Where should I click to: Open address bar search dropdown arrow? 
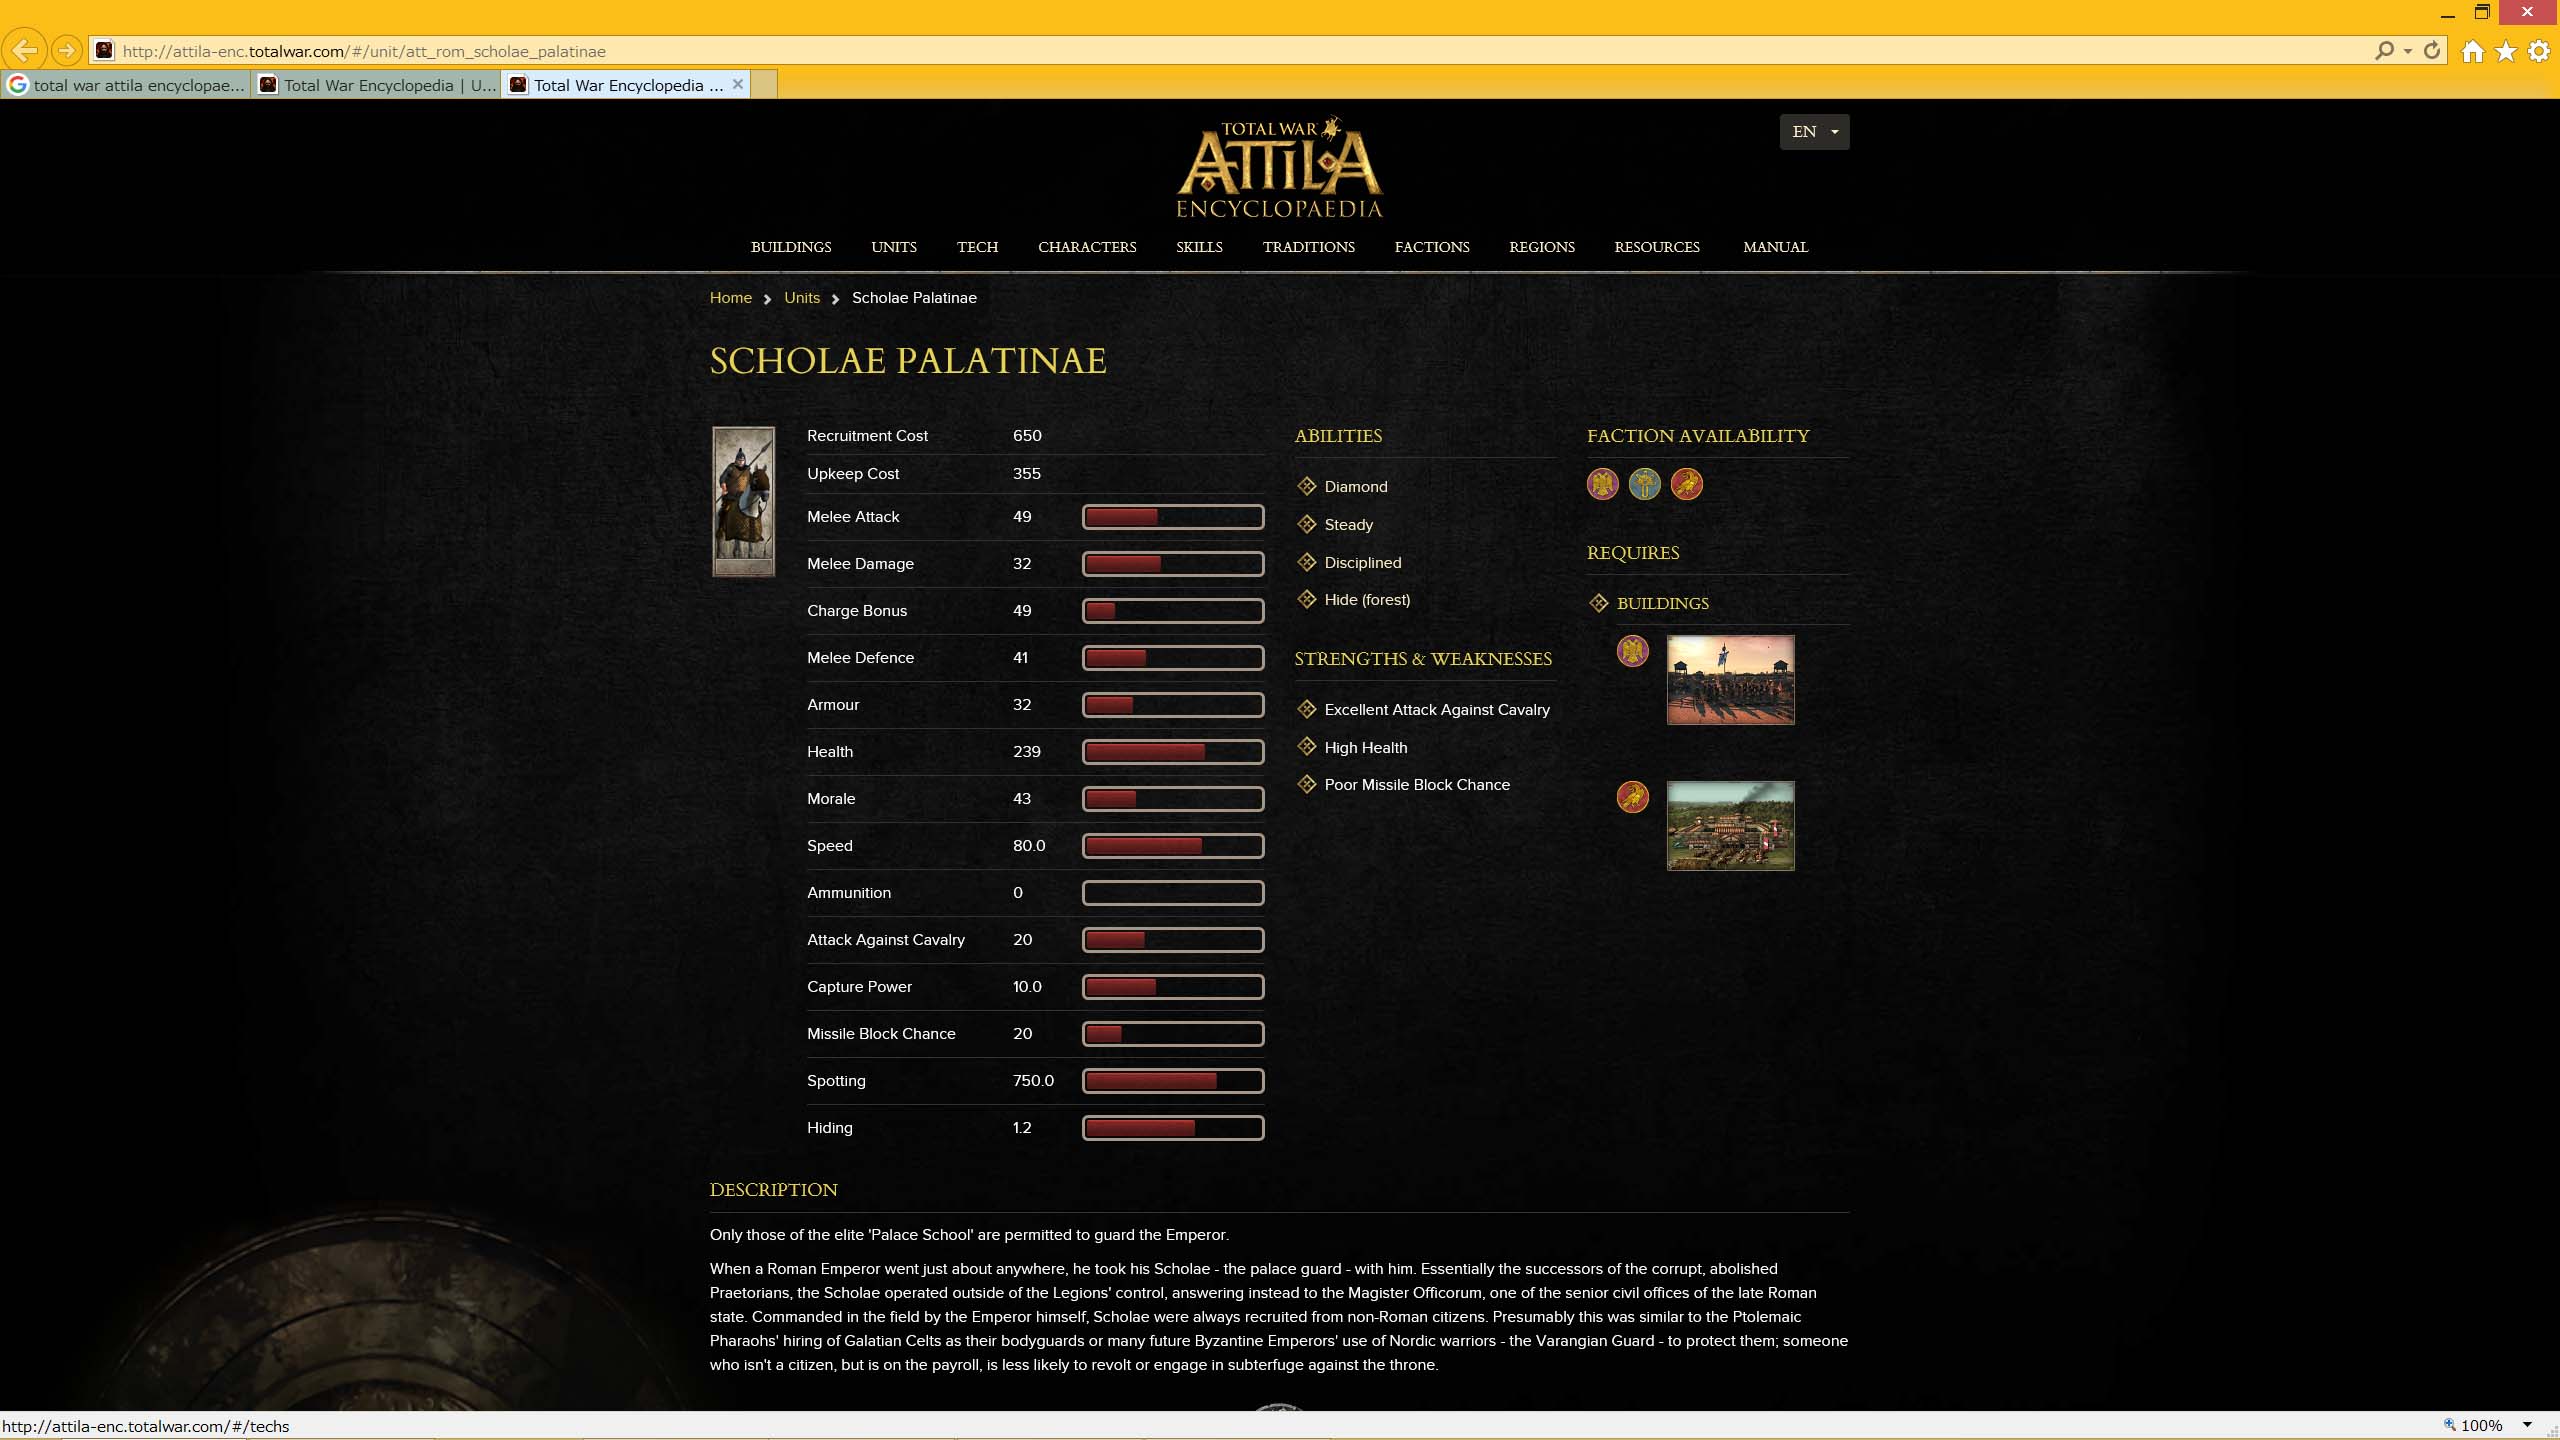coord(2407,51)
